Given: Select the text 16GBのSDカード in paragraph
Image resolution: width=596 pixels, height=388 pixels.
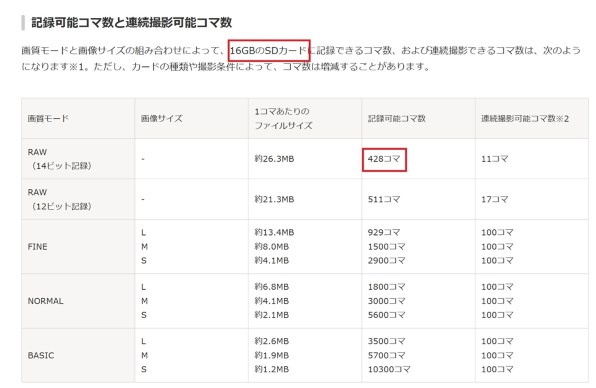Looking at the screenshot, I should click(x=268, y=51).
